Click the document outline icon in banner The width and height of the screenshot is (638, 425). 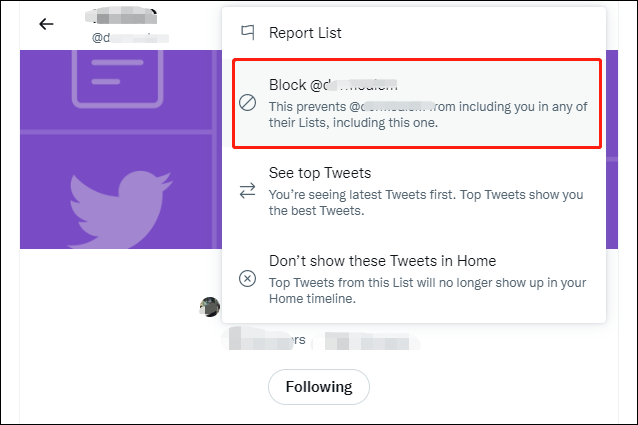118,78
